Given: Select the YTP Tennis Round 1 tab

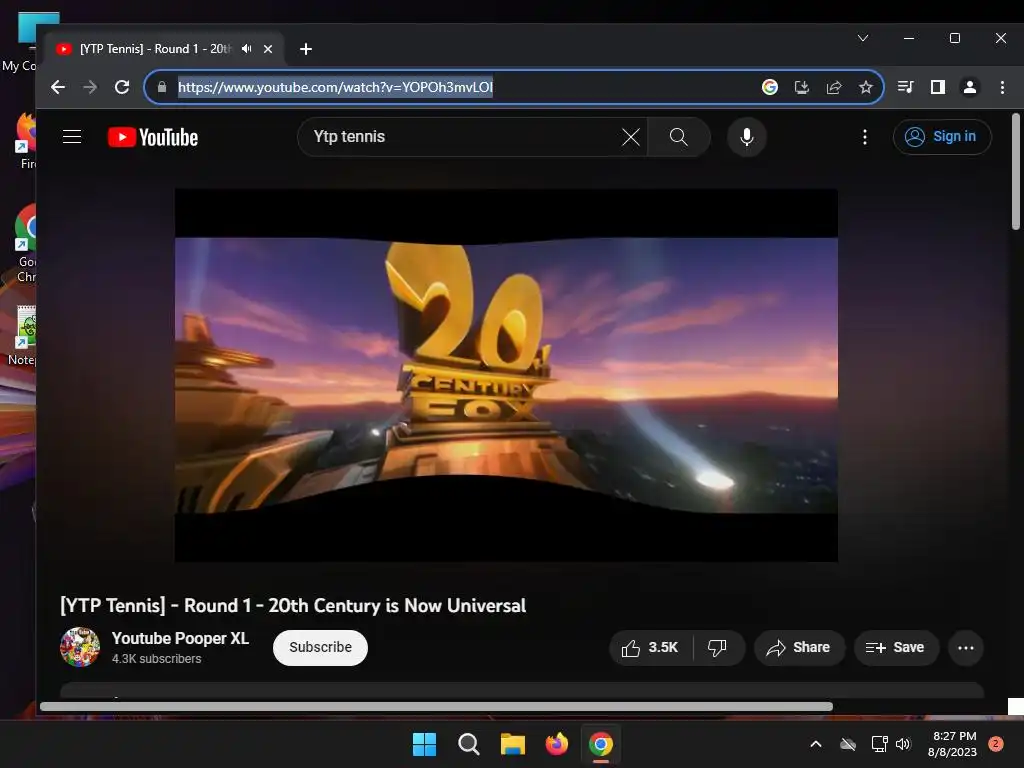Looking at the screenshot, I should 155,49.
